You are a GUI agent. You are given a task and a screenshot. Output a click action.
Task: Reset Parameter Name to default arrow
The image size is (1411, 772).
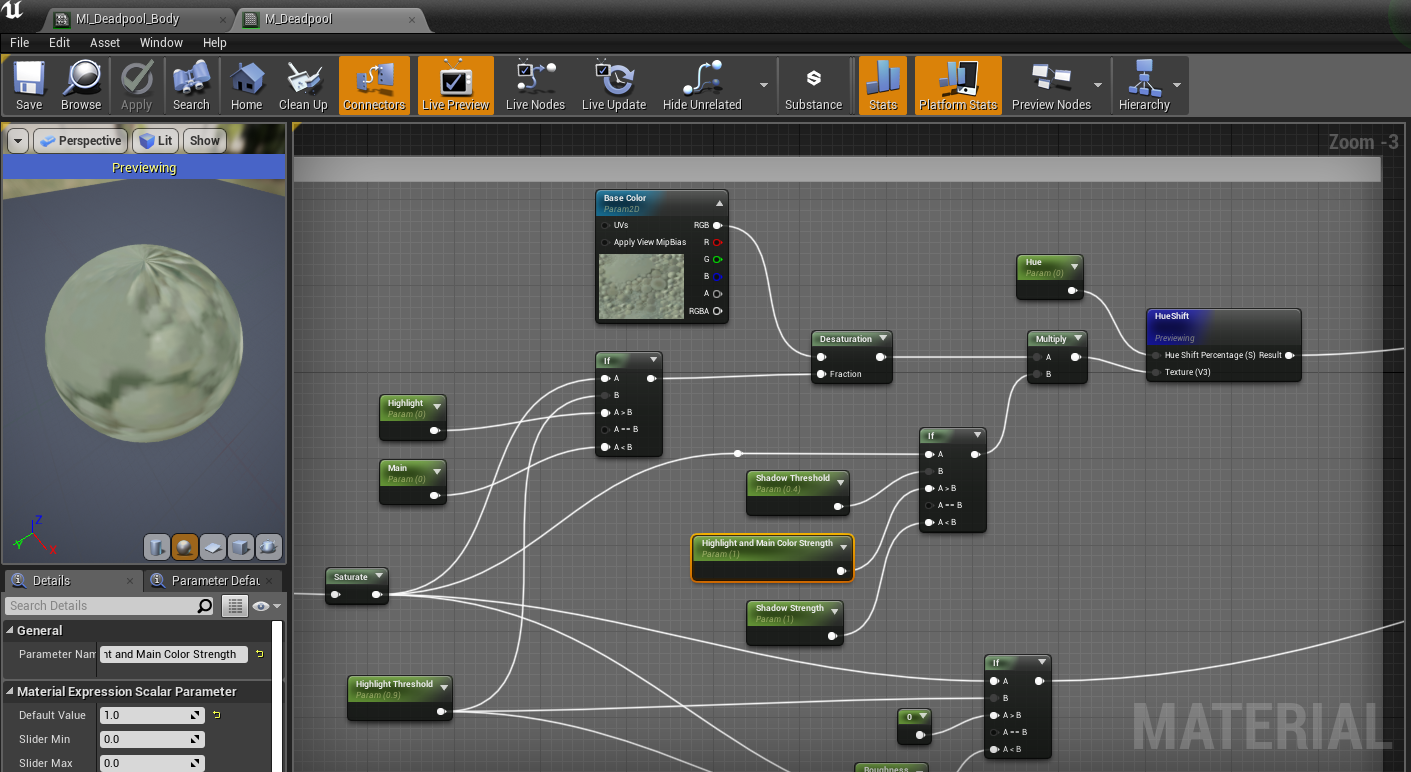click(x=260, y=654)
